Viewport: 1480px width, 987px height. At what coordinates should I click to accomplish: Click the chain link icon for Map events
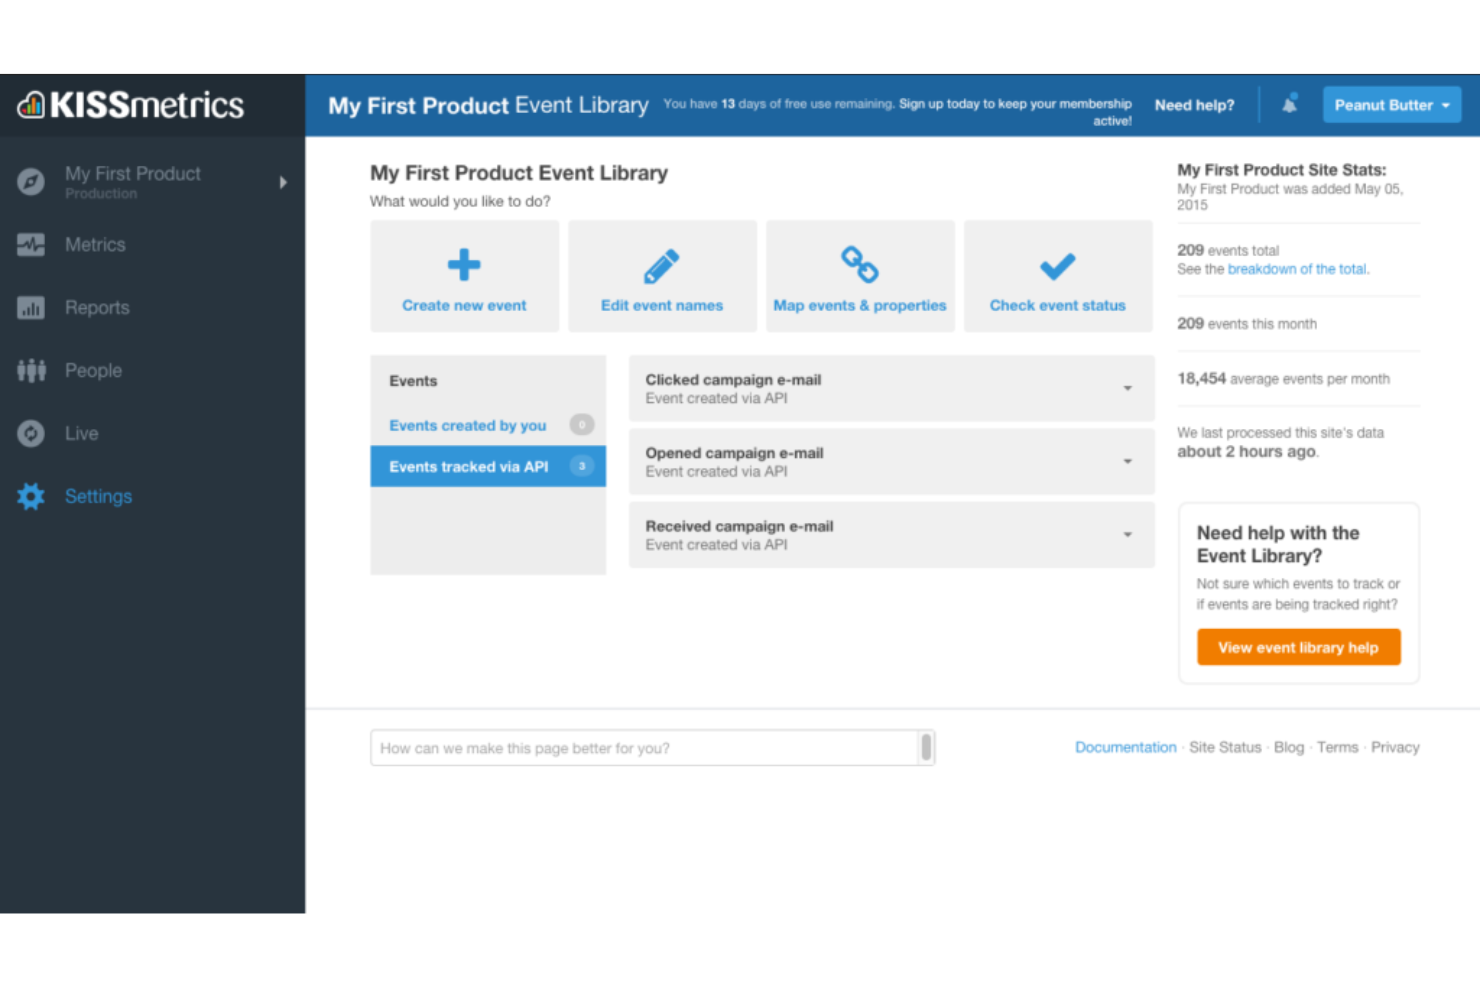point(859,265)
